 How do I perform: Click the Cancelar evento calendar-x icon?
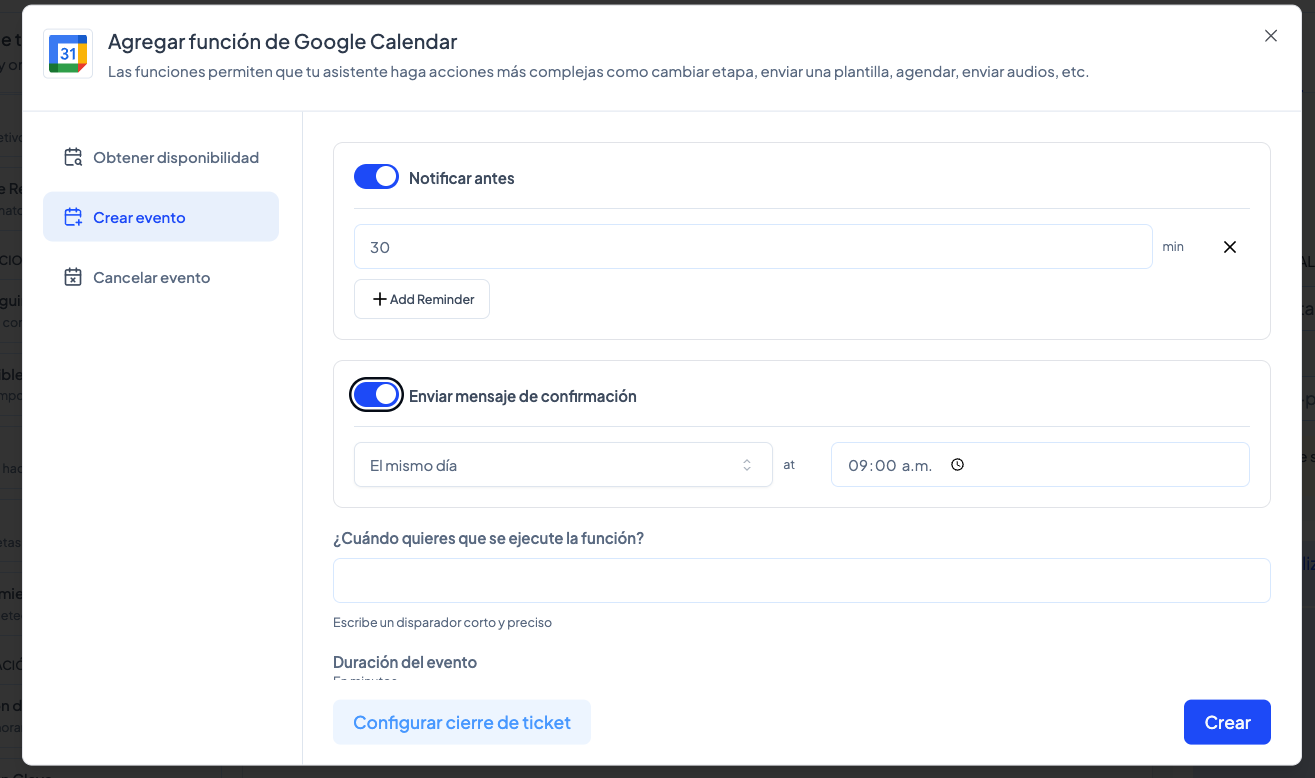pyautogui.click(x=73, y=277)
